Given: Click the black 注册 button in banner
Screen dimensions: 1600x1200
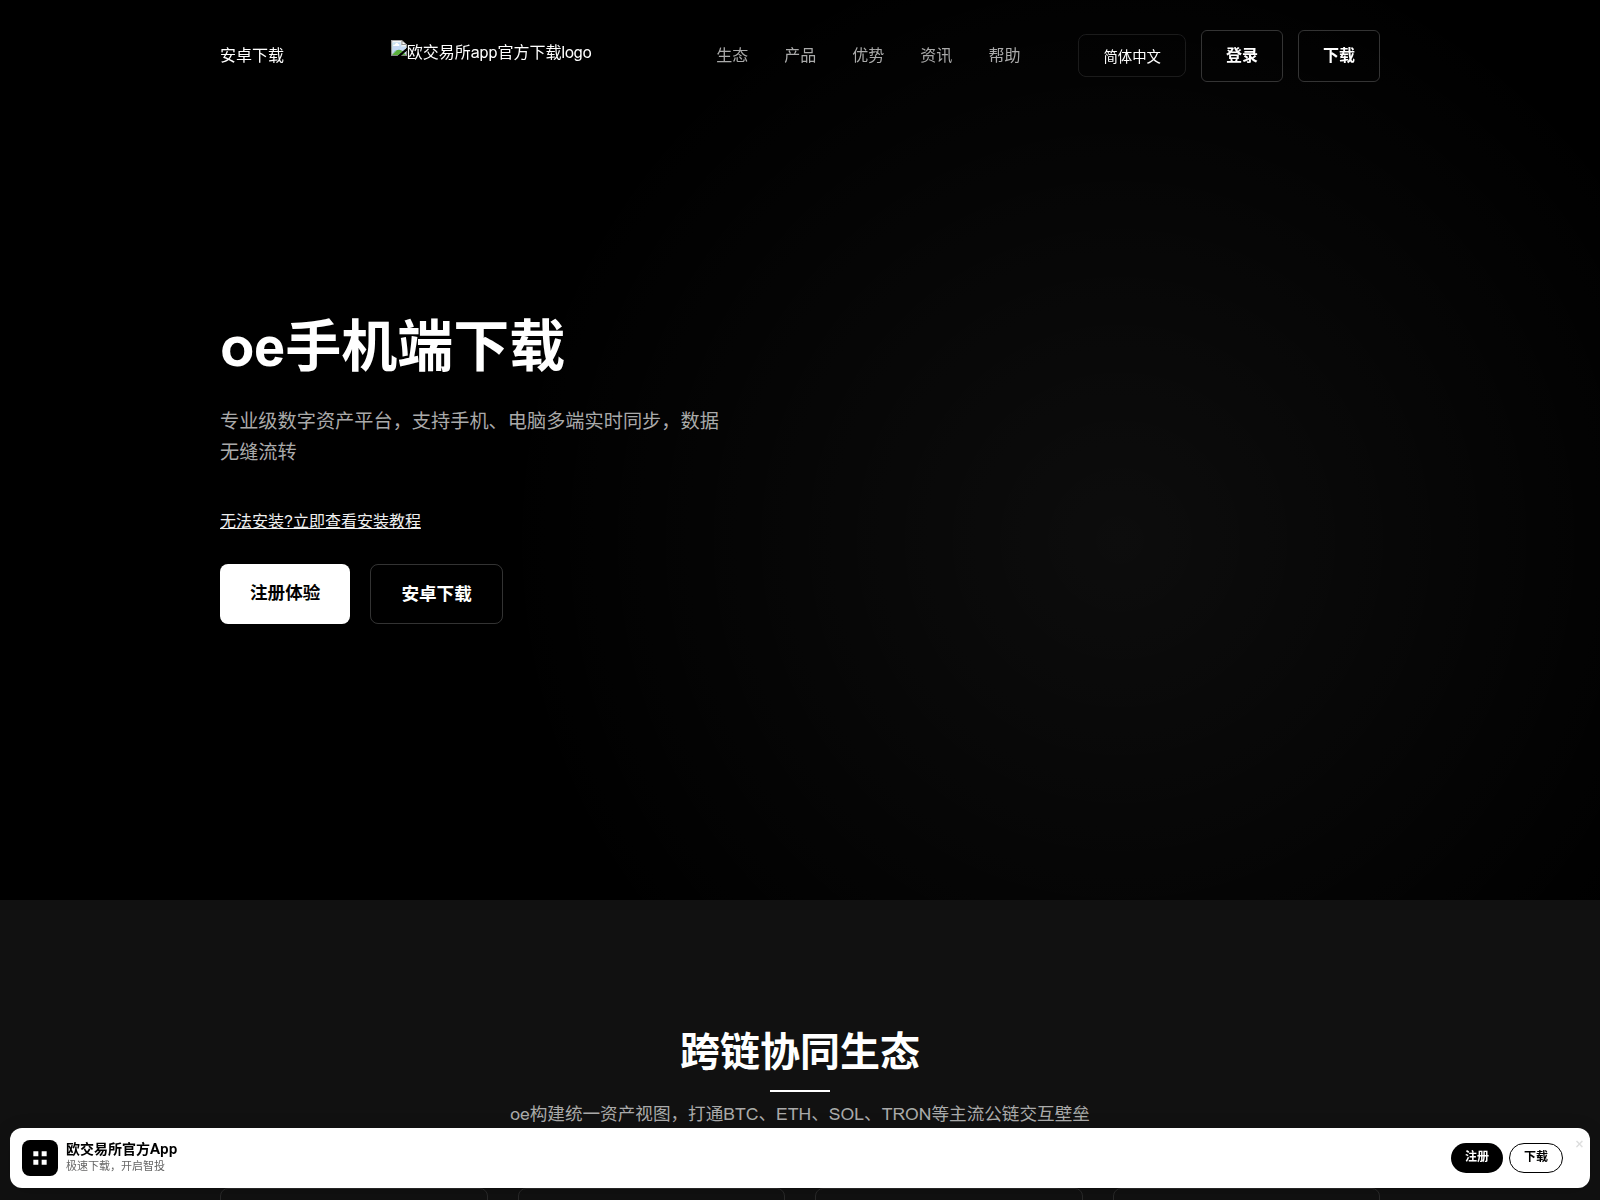Looking at the screenshot, I should coord(1477,1157).
